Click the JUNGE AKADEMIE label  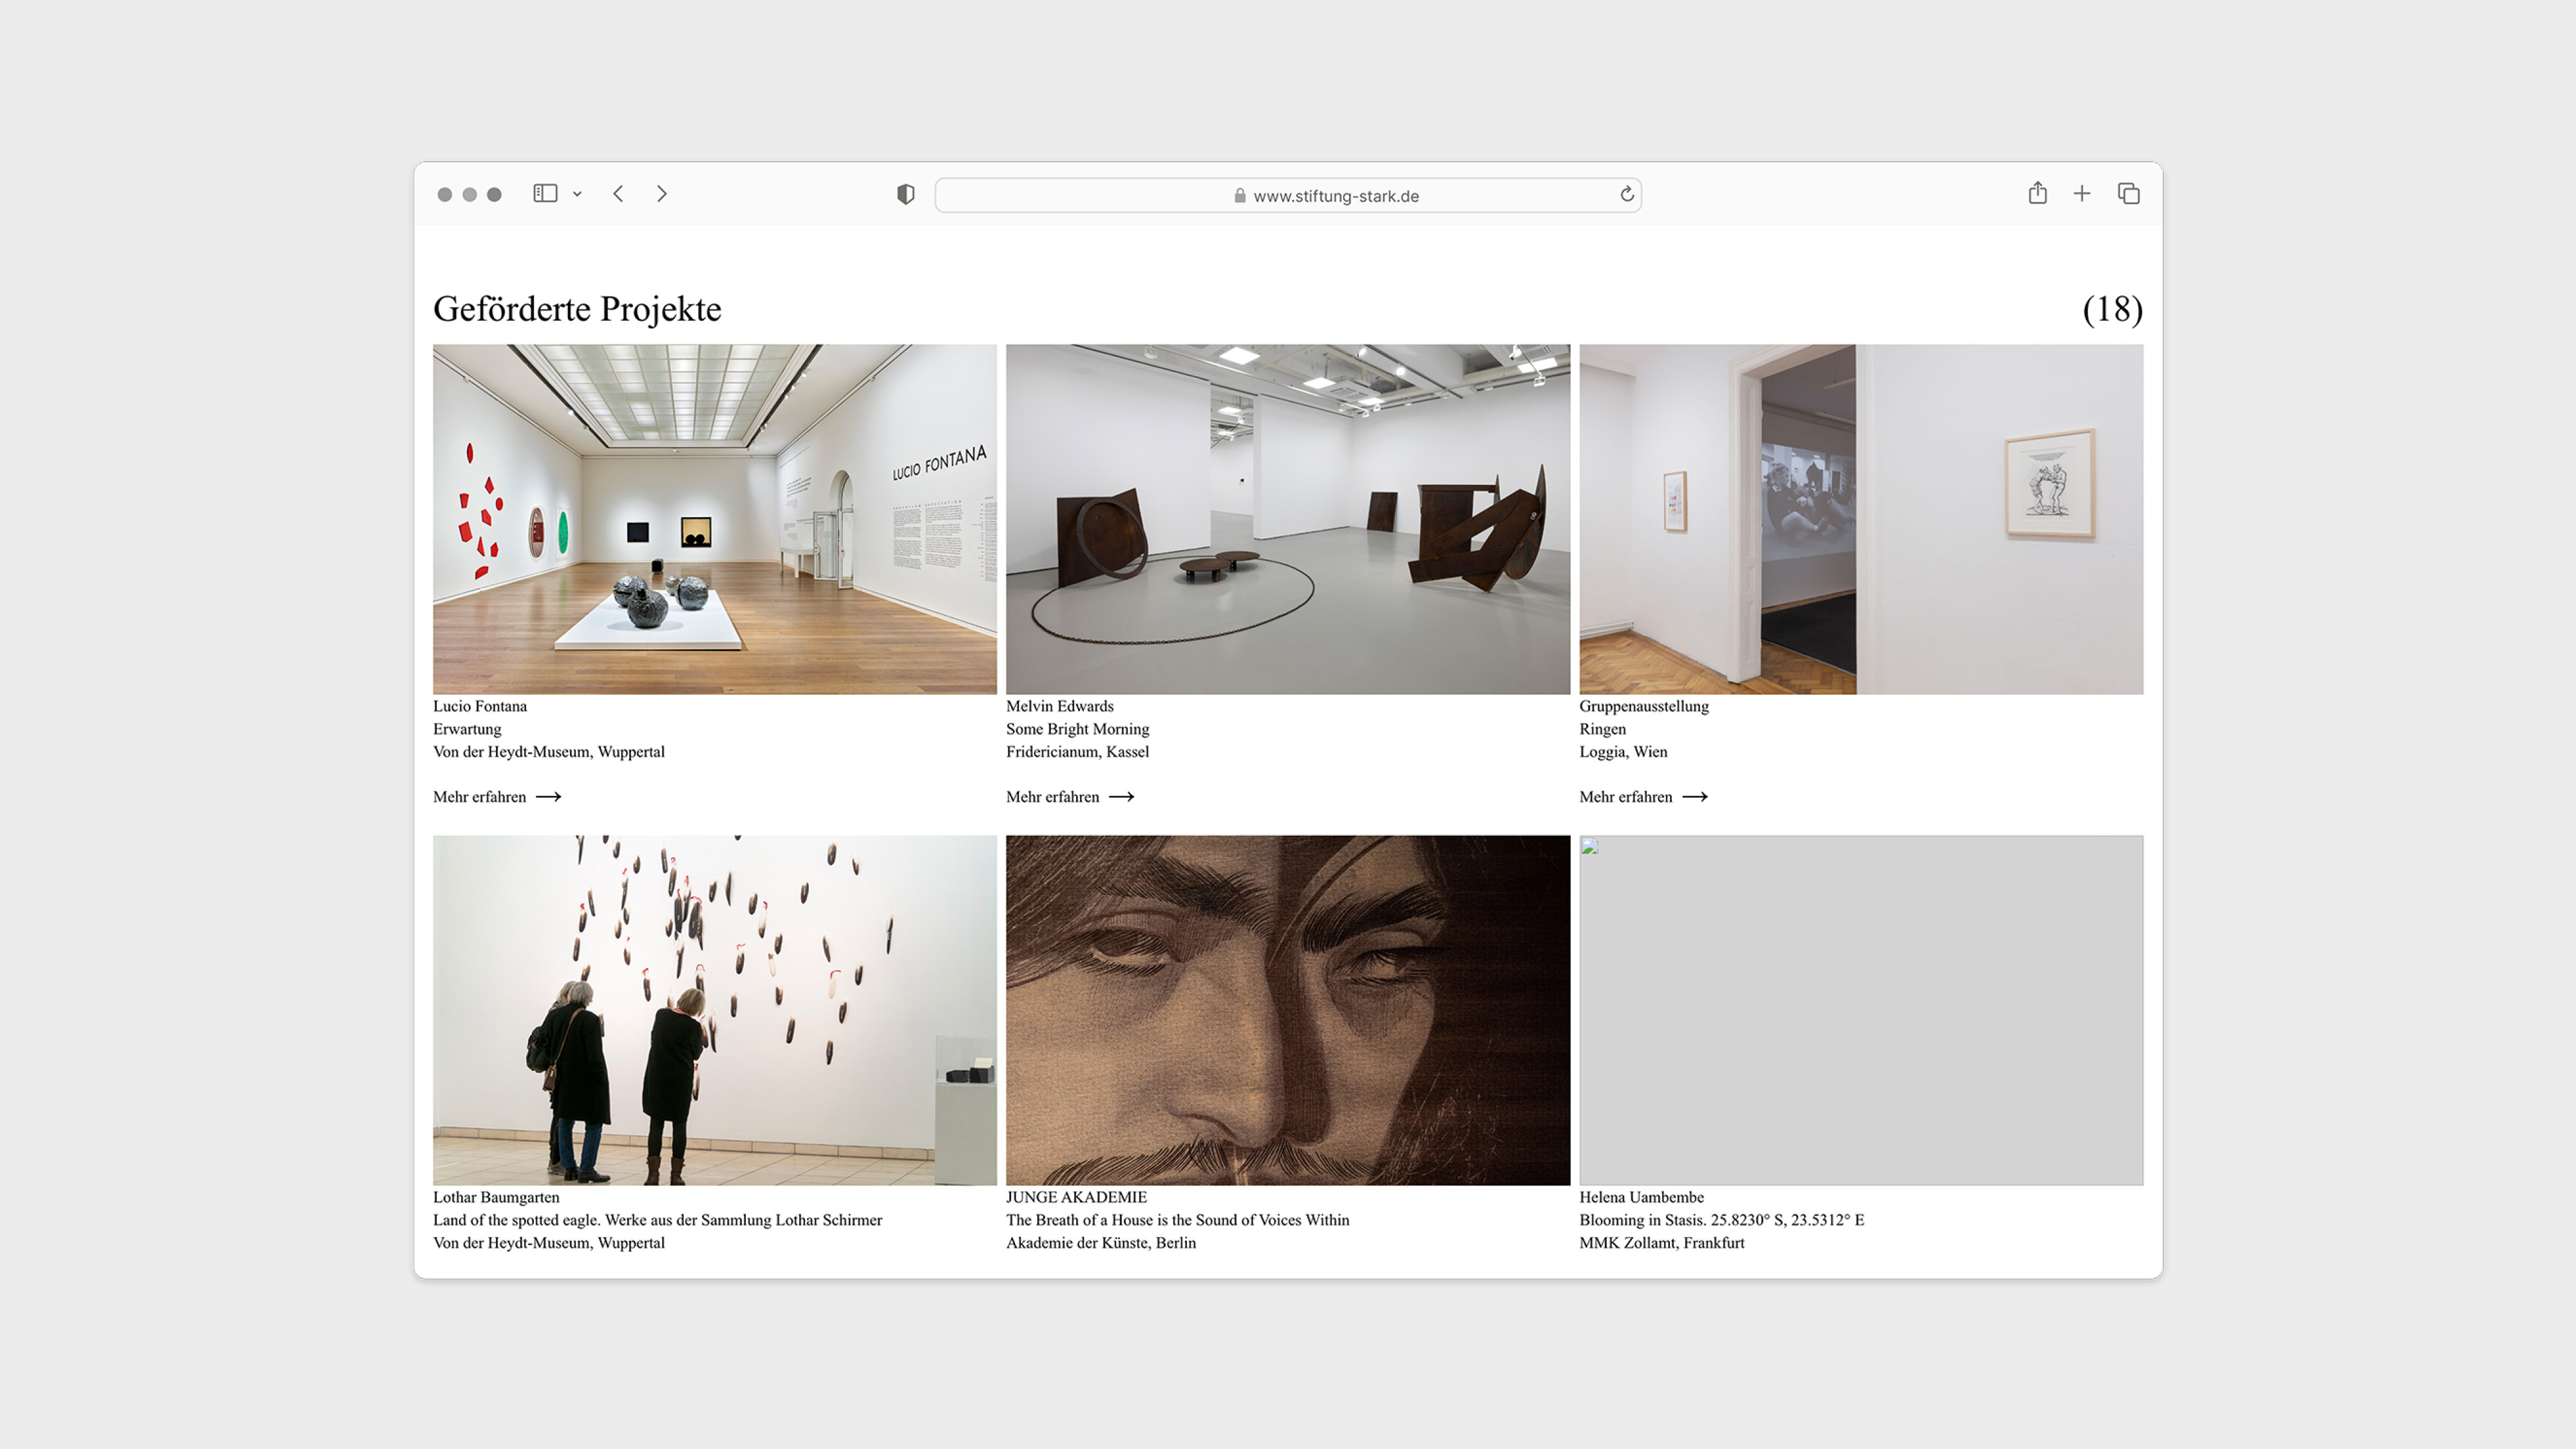pos(1077,1197)
